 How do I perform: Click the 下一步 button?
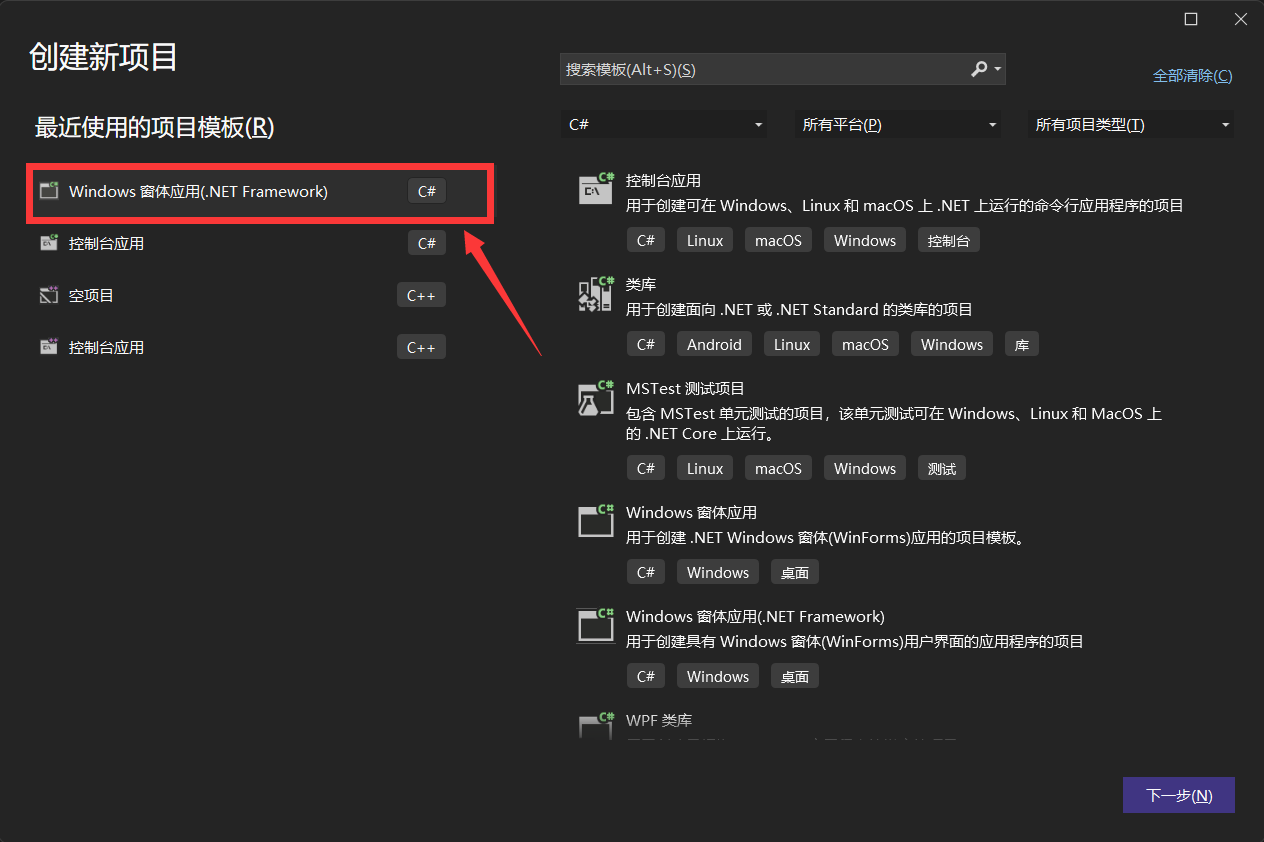point(1179,795)
